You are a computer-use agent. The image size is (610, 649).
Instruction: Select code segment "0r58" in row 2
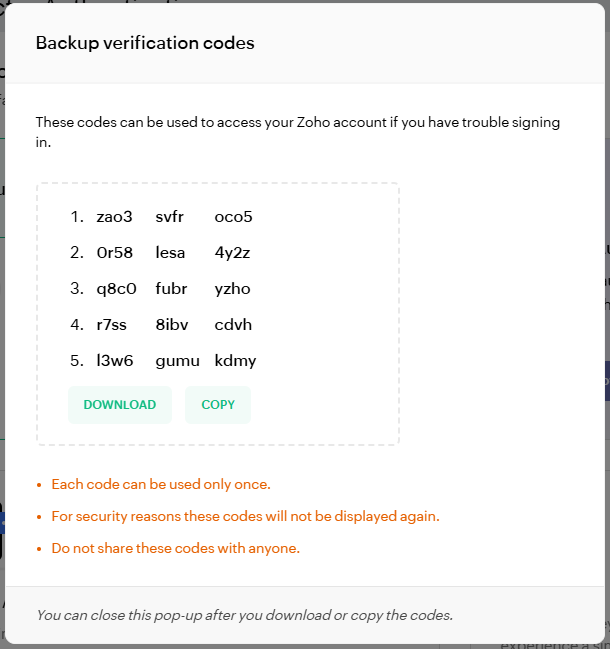point(115,253)
